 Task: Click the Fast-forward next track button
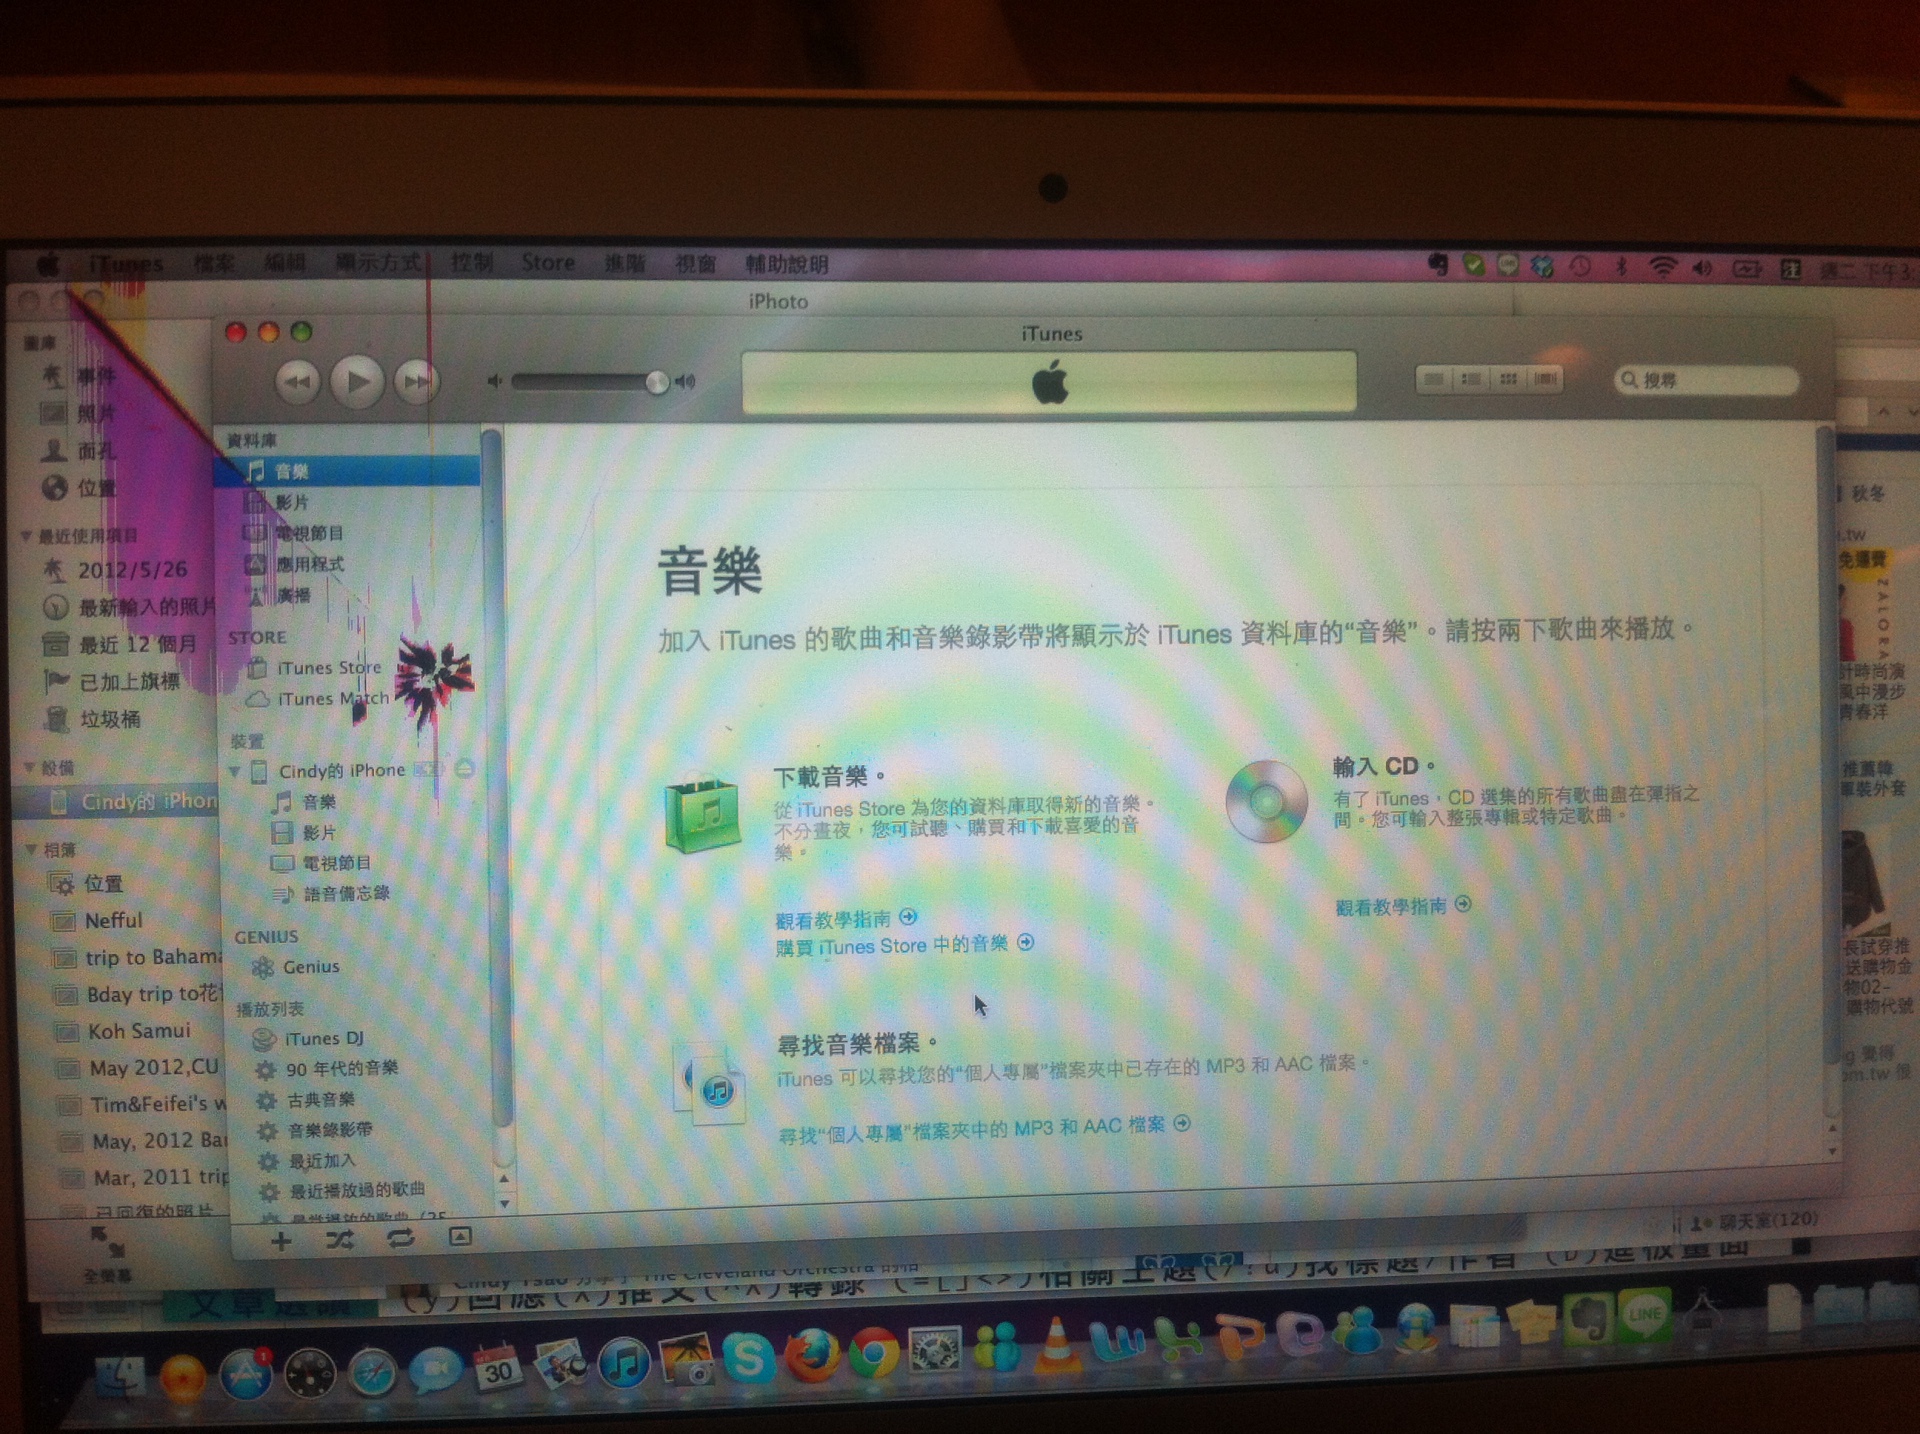coord(415,381)
